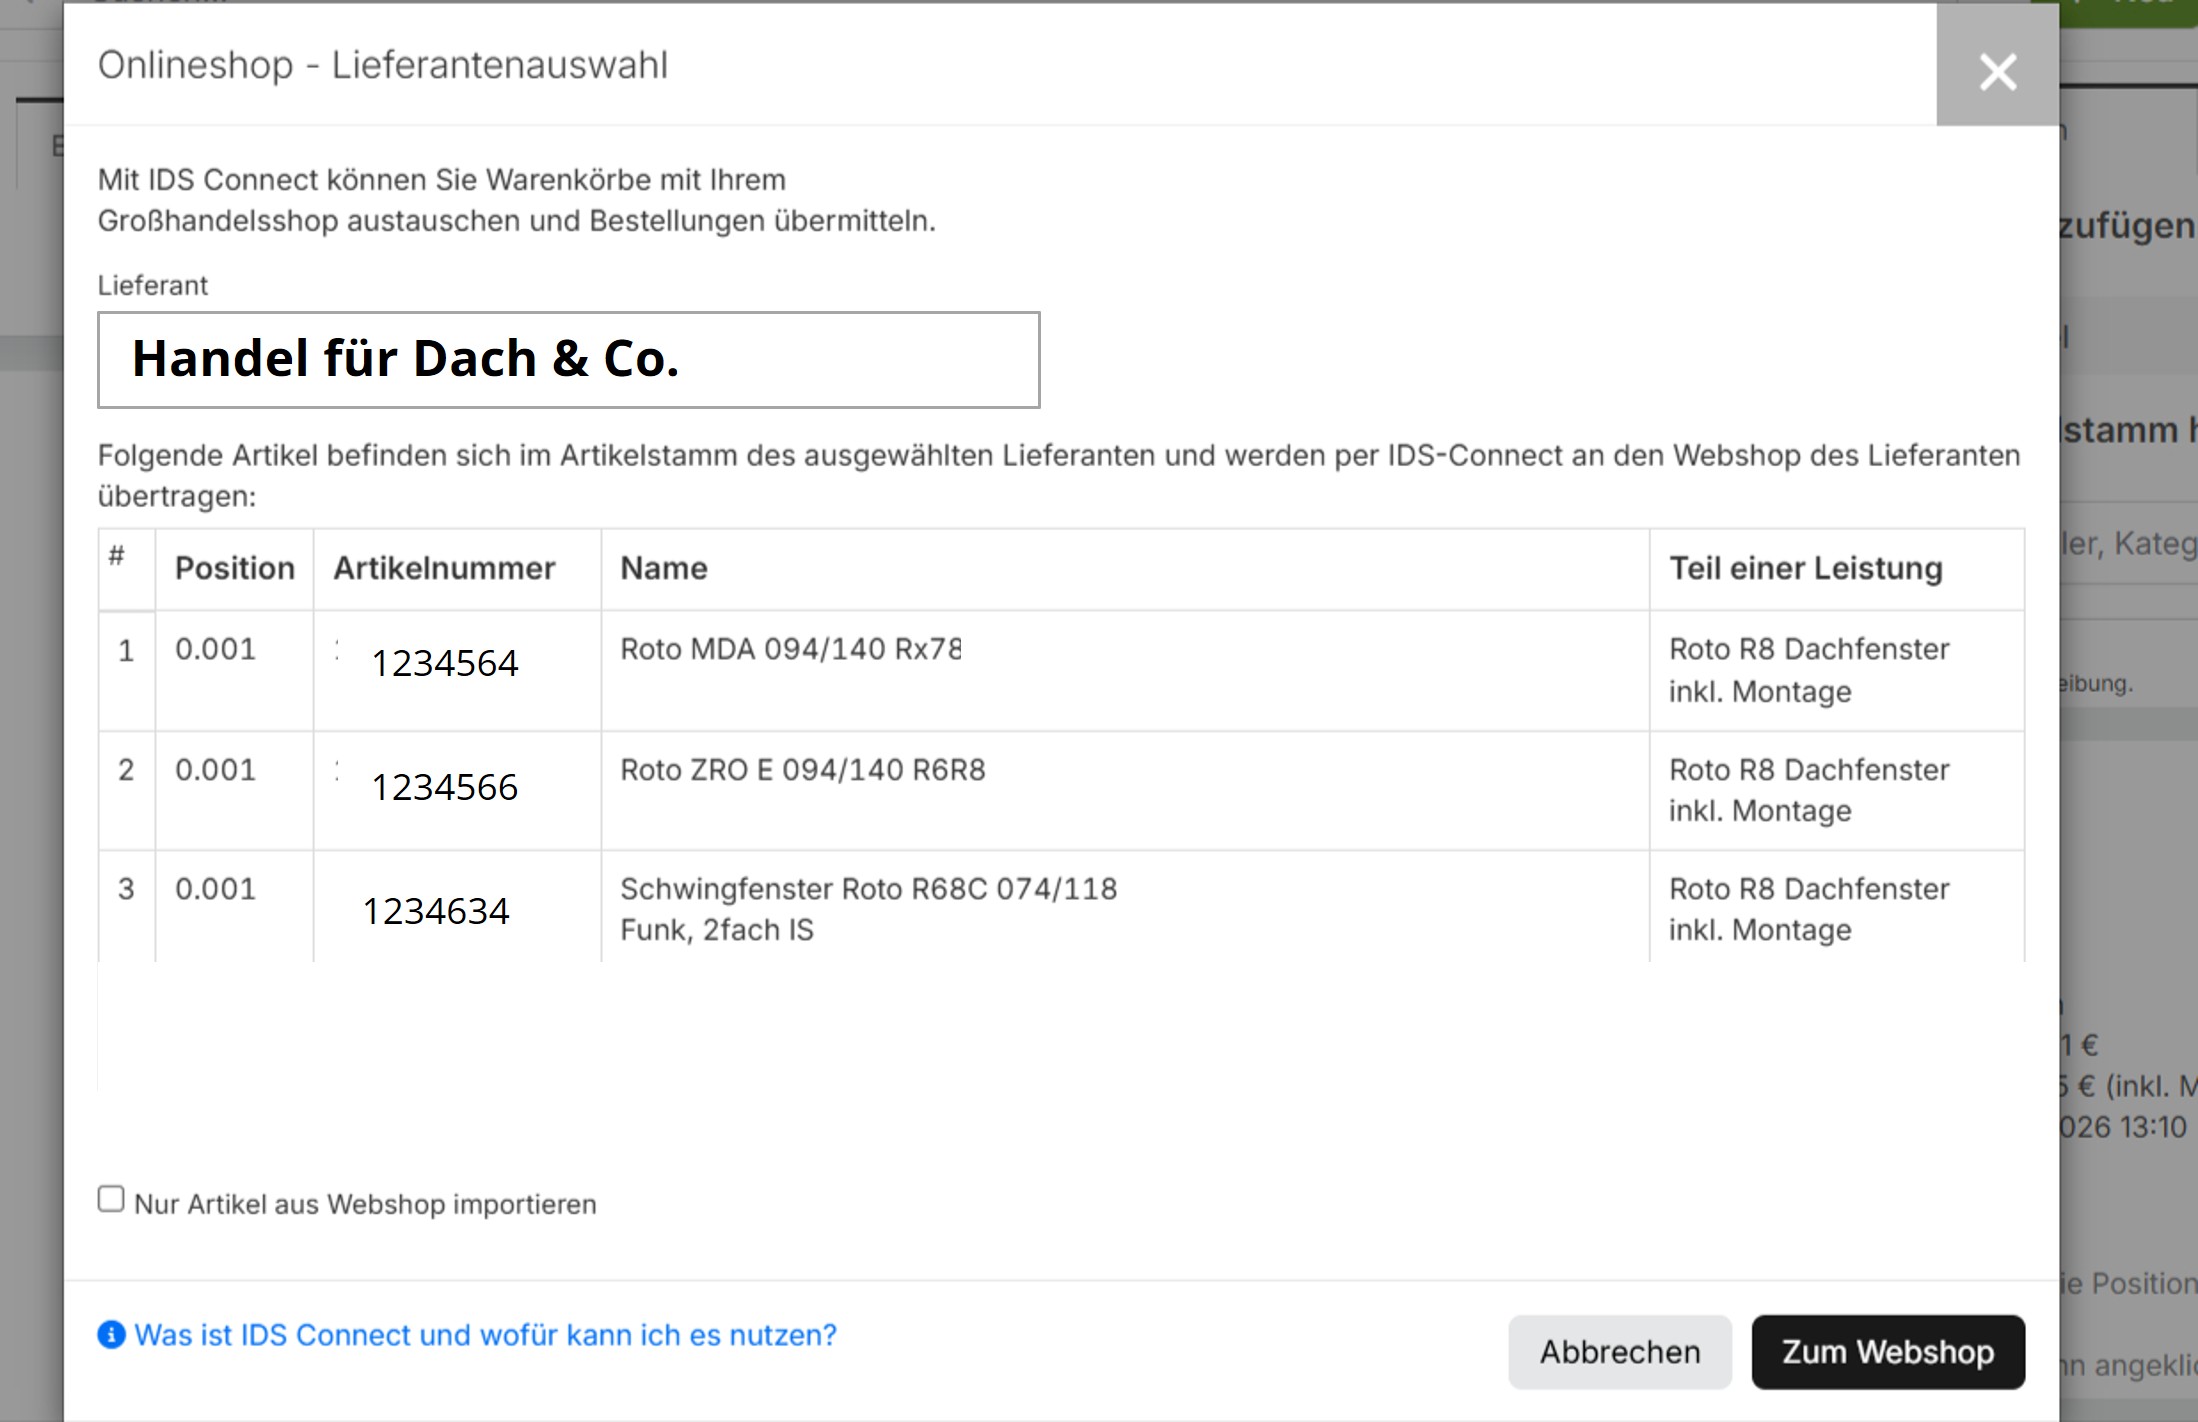Click the 'Nur Artikel aus Webshop importieren' label
Screen dimensions: 2198x1422
click(365, 1204)
